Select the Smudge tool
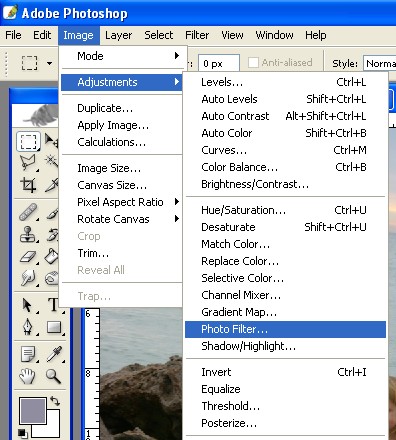396x440 pixels. [28, 278]
